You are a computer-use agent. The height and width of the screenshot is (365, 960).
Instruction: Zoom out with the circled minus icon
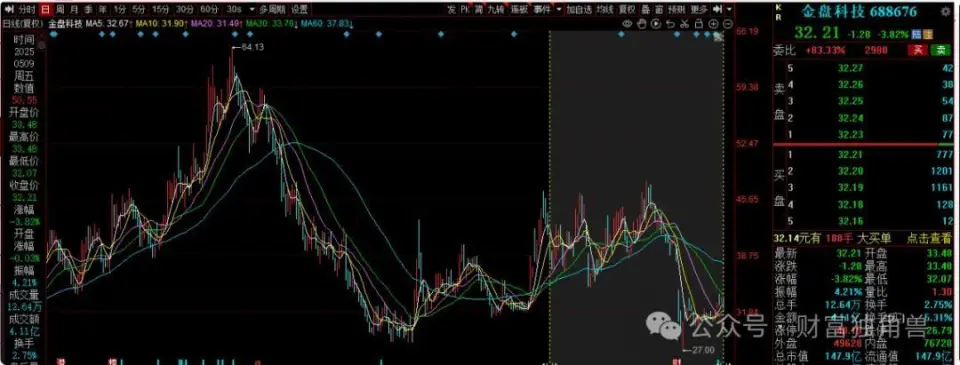[727, 23]
